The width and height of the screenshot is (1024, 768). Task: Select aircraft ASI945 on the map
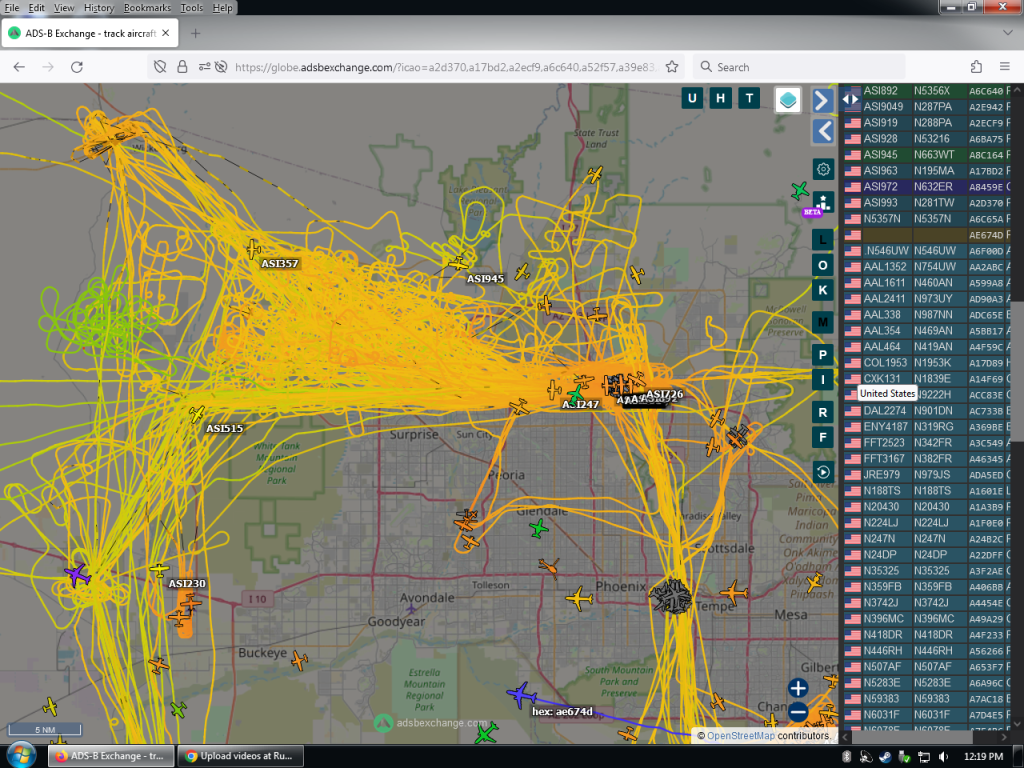pyautogui.click(x=458, y=263)
